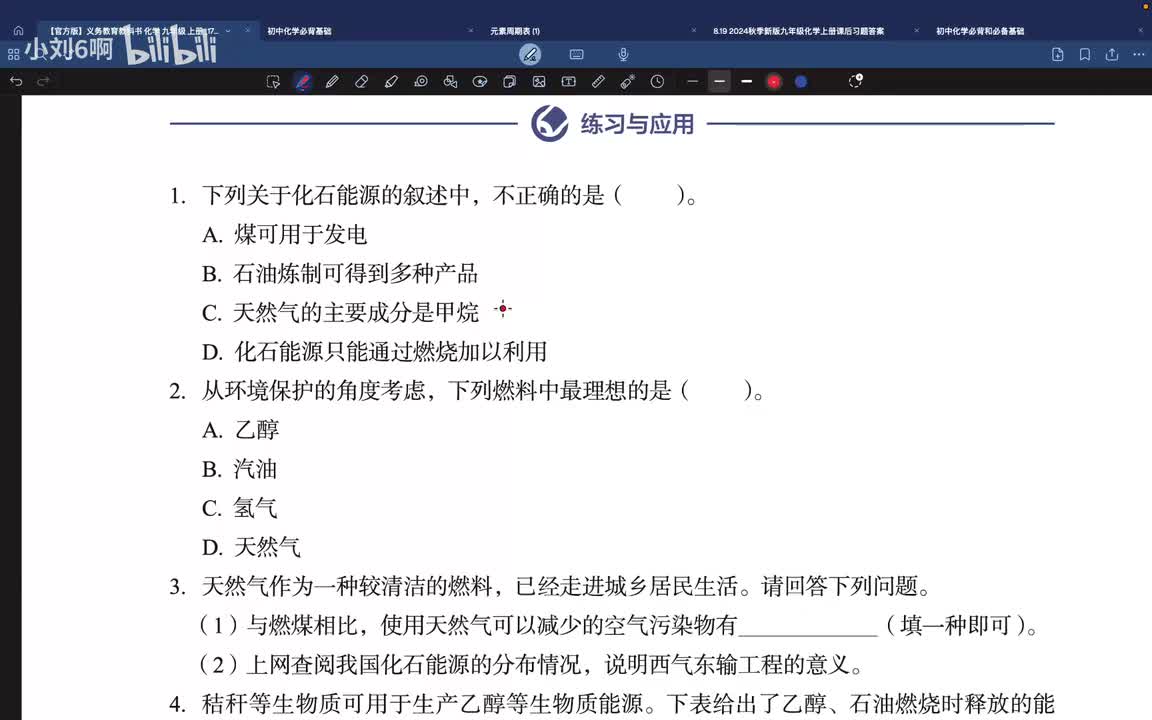The width and height of the screenshot is (1152, 720).
Task: Click option B. 汽油
Action: click(240, 469)
